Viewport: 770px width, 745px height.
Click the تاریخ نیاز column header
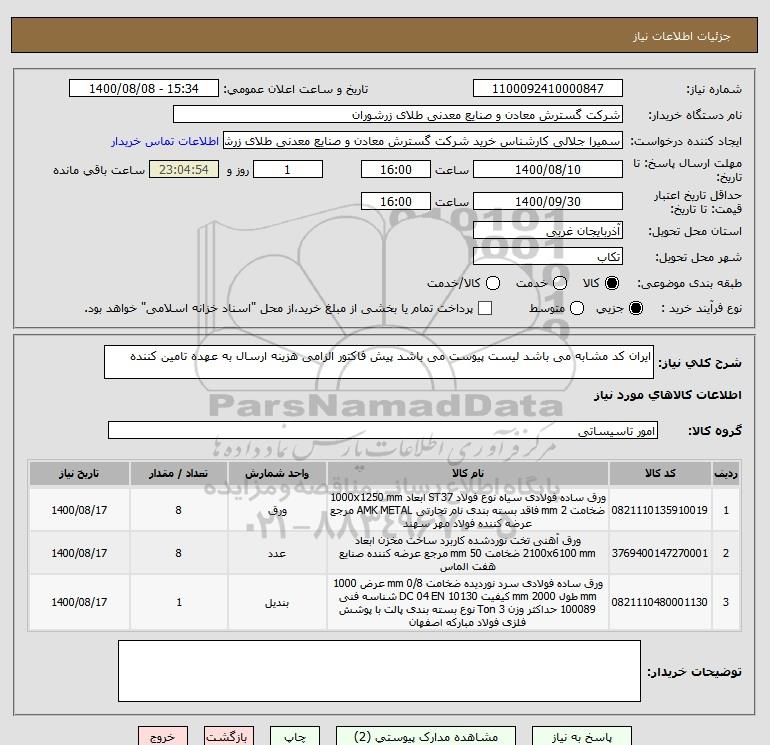(x=79, y=473)
